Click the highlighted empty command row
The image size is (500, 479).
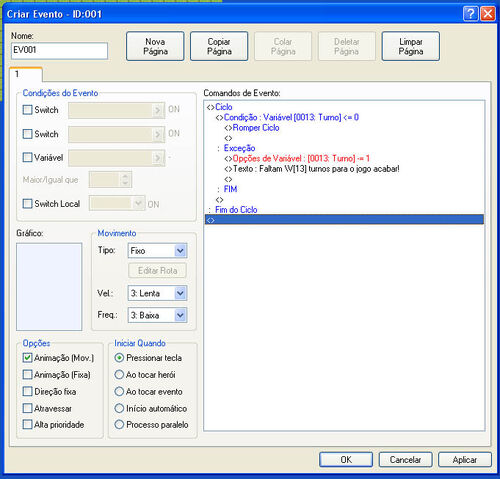tap(344, 219)
